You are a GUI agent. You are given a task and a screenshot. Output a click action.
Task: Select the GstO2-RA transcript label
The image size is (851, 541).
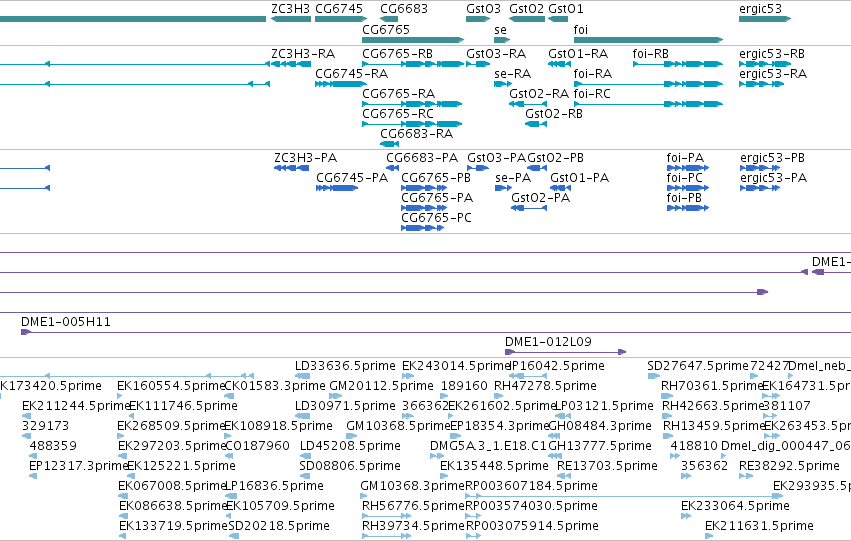pos(539,94)
